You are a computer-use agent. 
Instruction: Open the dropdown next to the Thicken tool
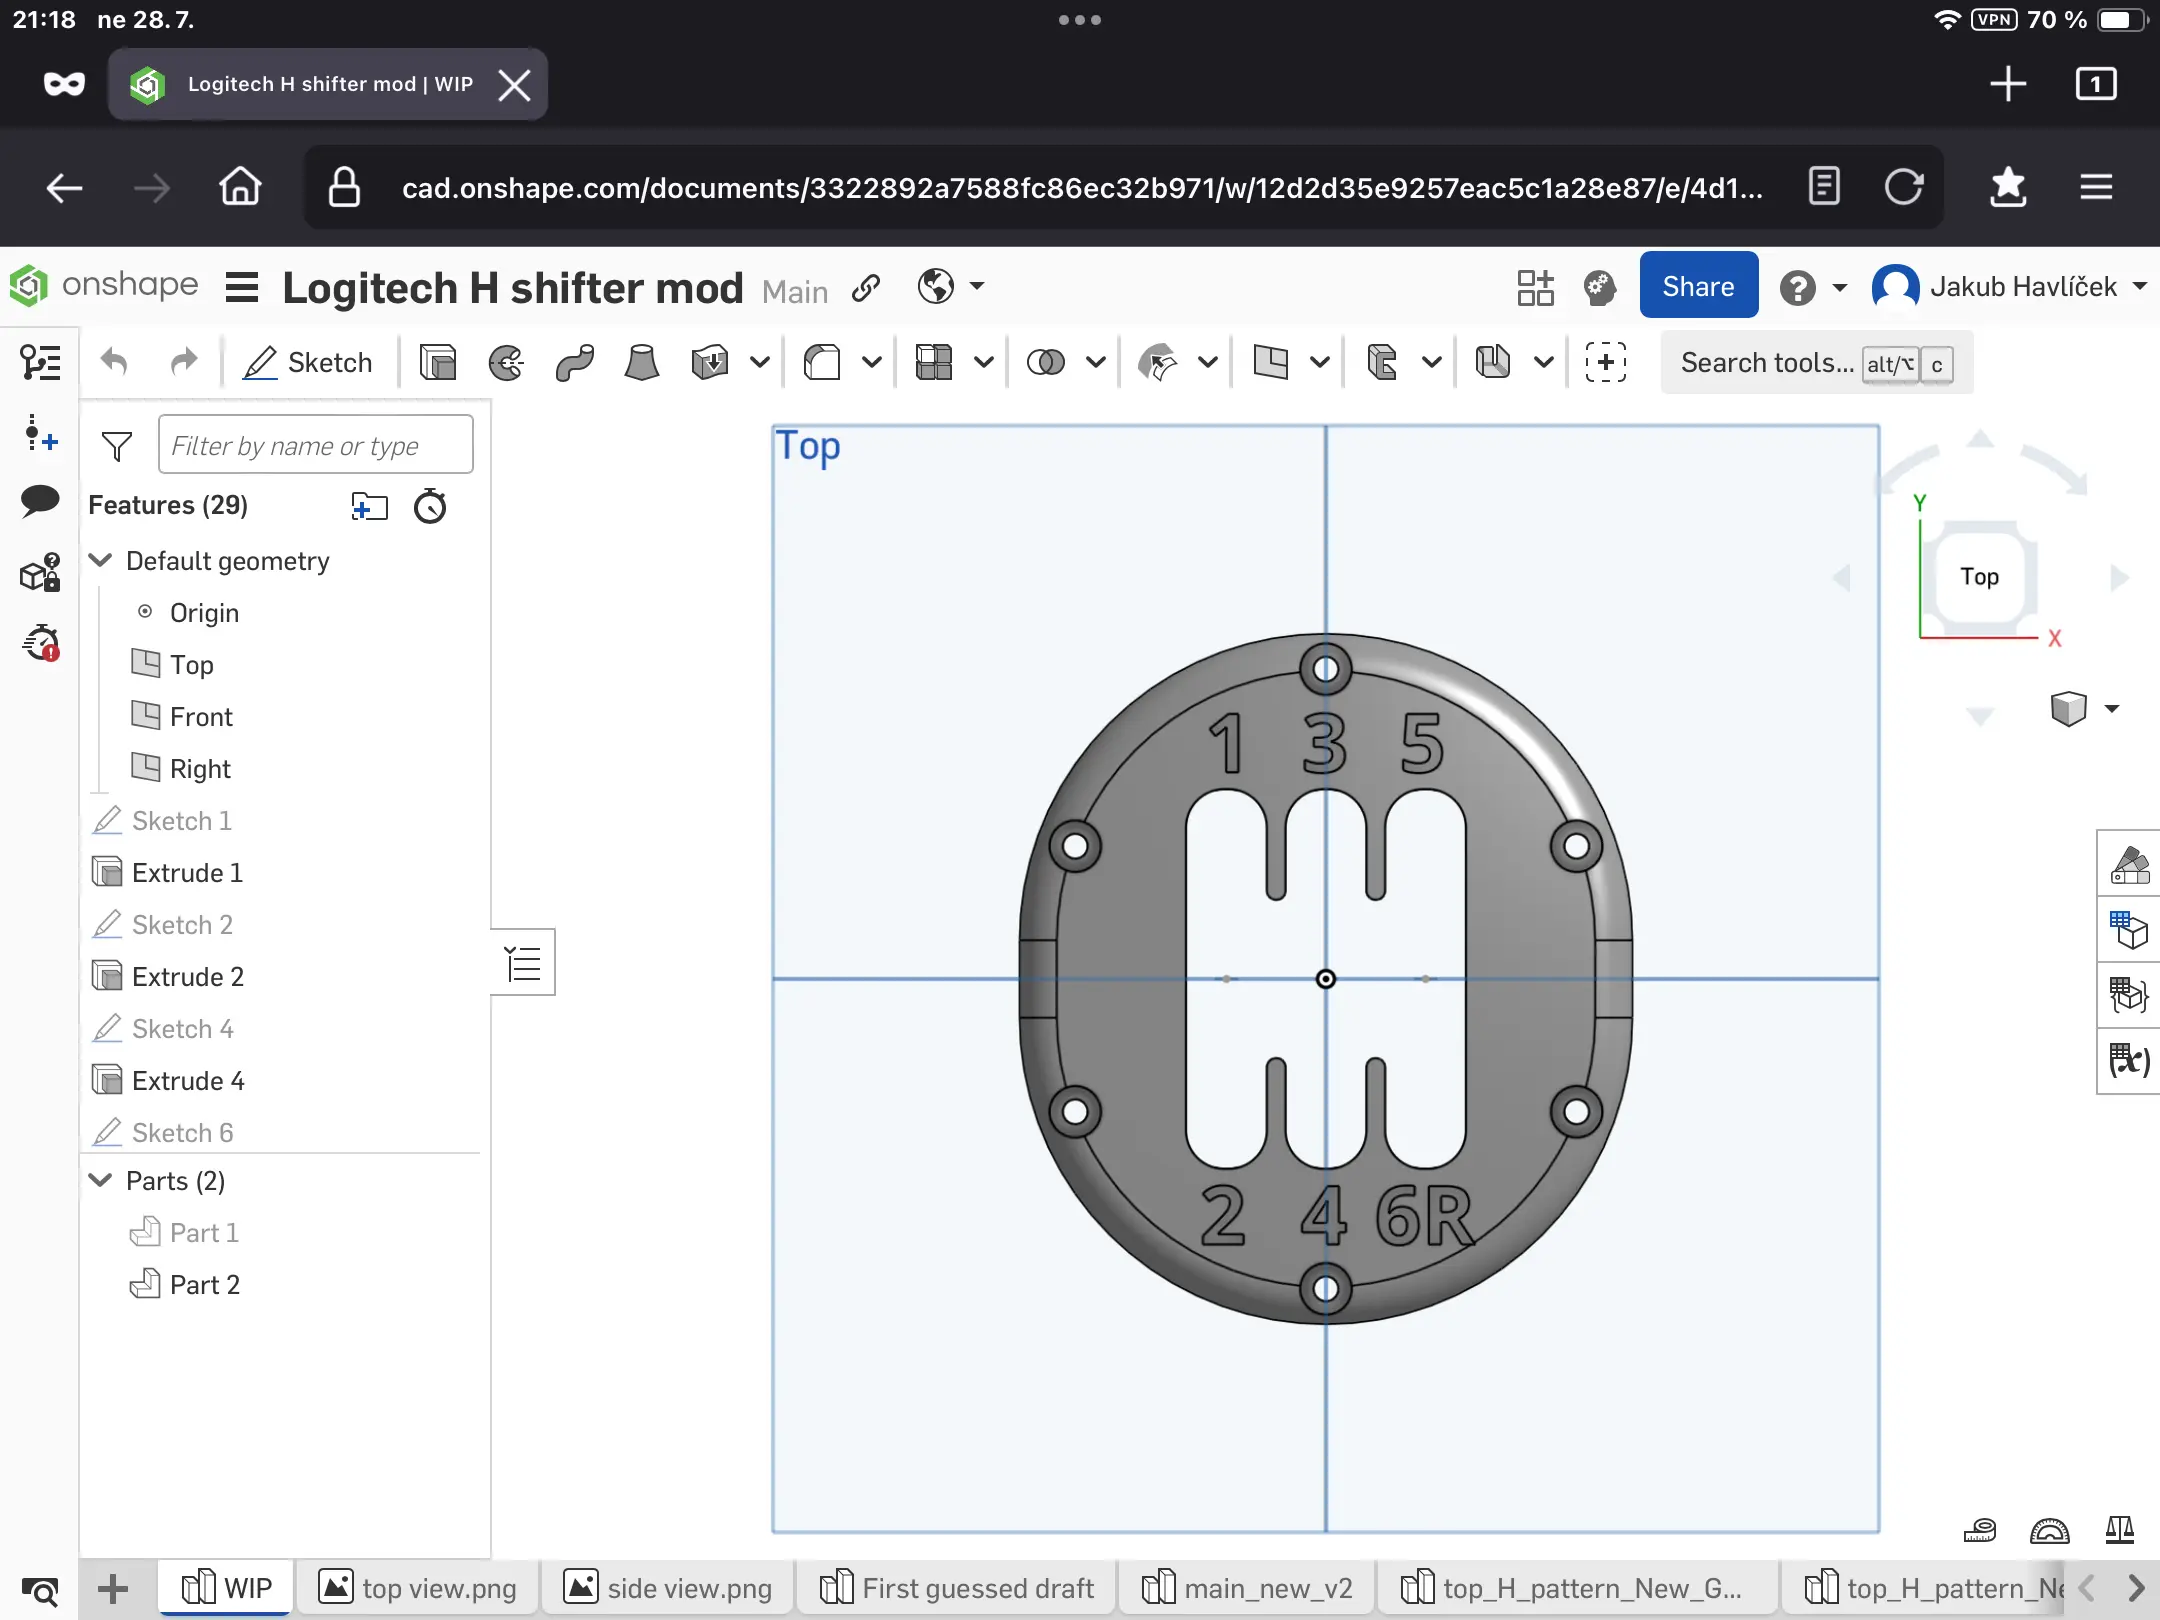[x=760, y=362]
